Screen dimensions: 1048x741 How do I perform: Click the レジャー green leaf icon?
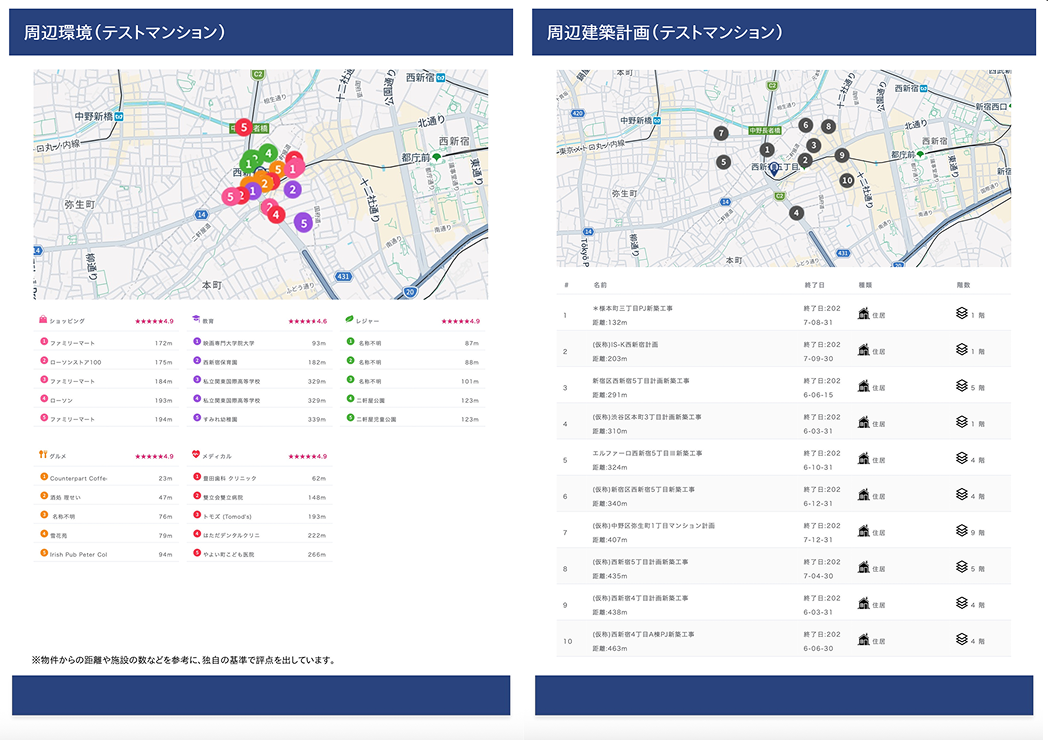pos(349,321)
